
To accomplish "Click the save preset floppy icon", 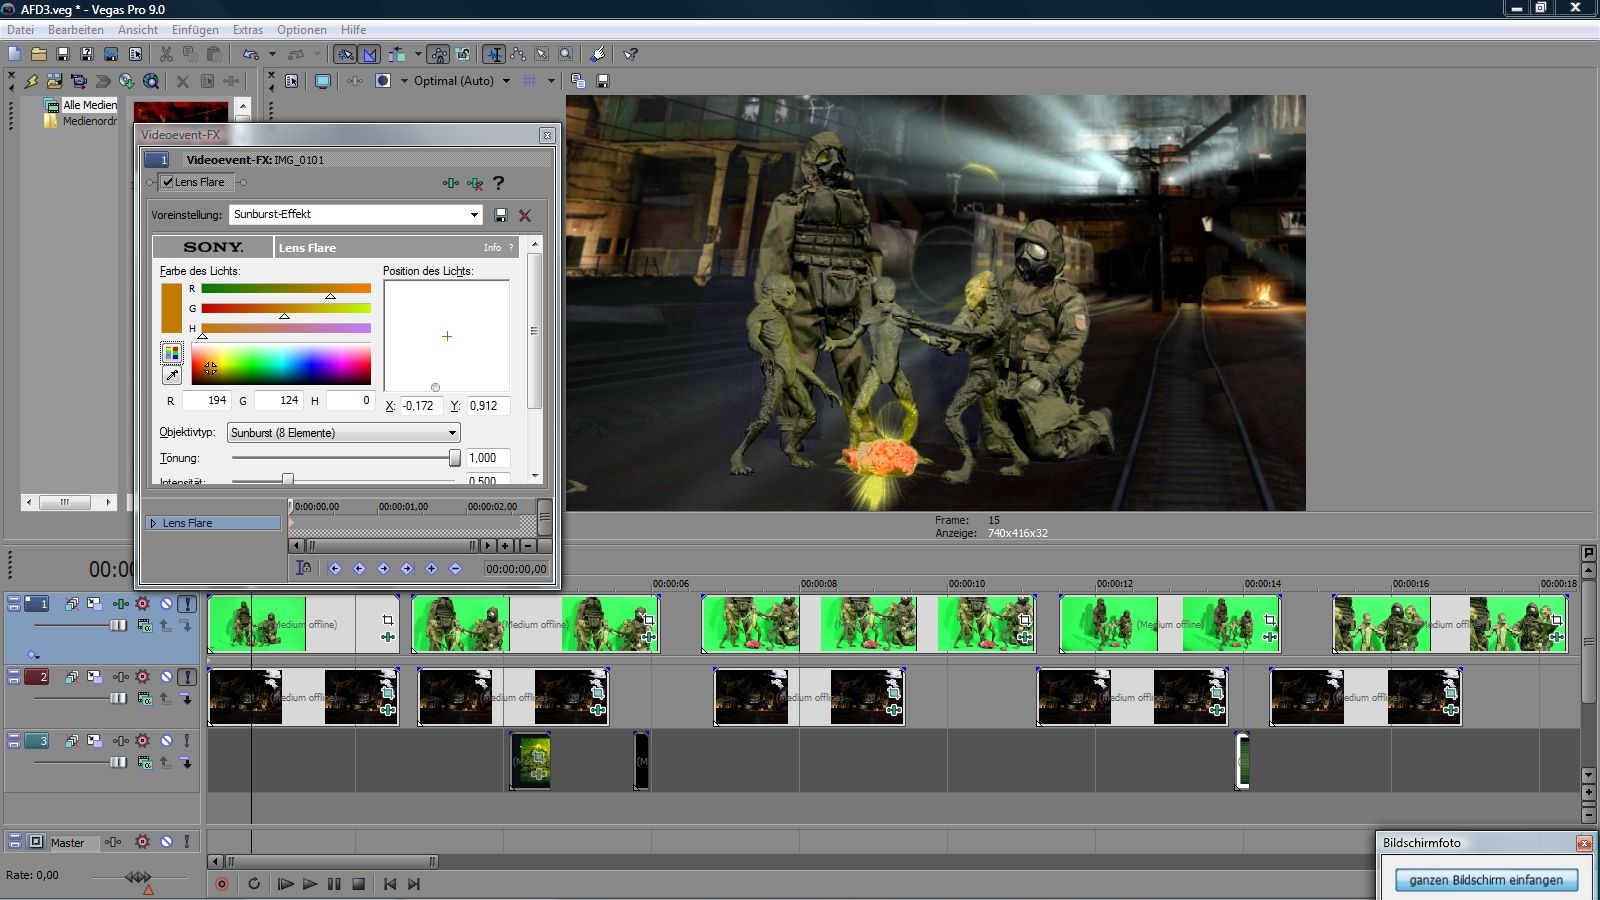I will tap(501, 215).
